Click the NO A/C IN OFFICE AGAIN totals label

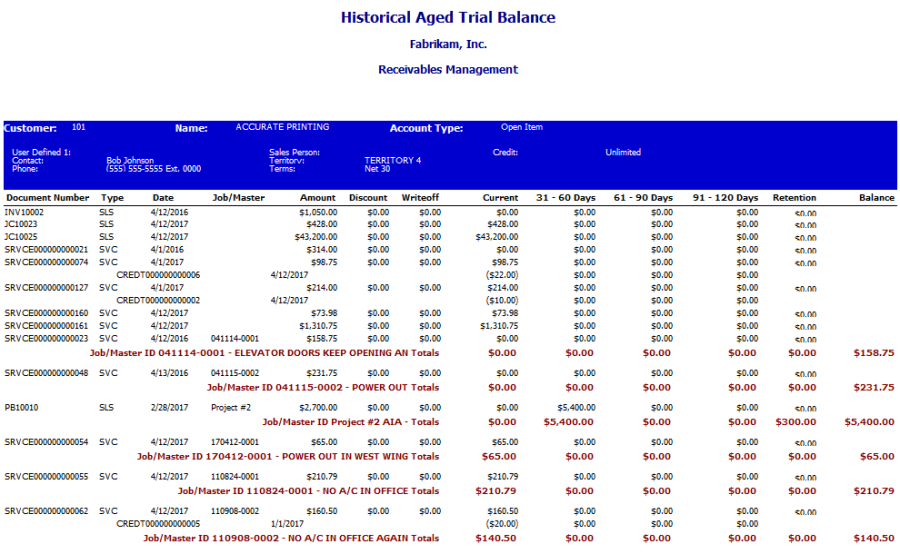[x=290, y=538]
